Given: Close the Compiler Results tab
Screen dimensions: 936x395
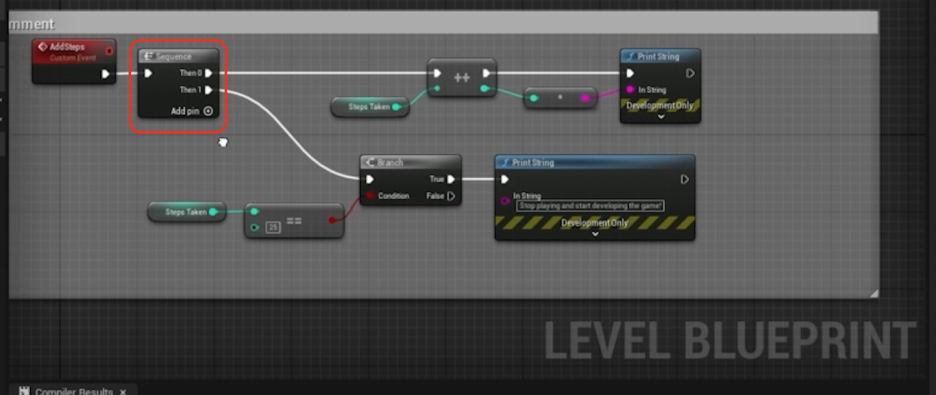Looking at the screenshot, I should click(x=123, y=392).
